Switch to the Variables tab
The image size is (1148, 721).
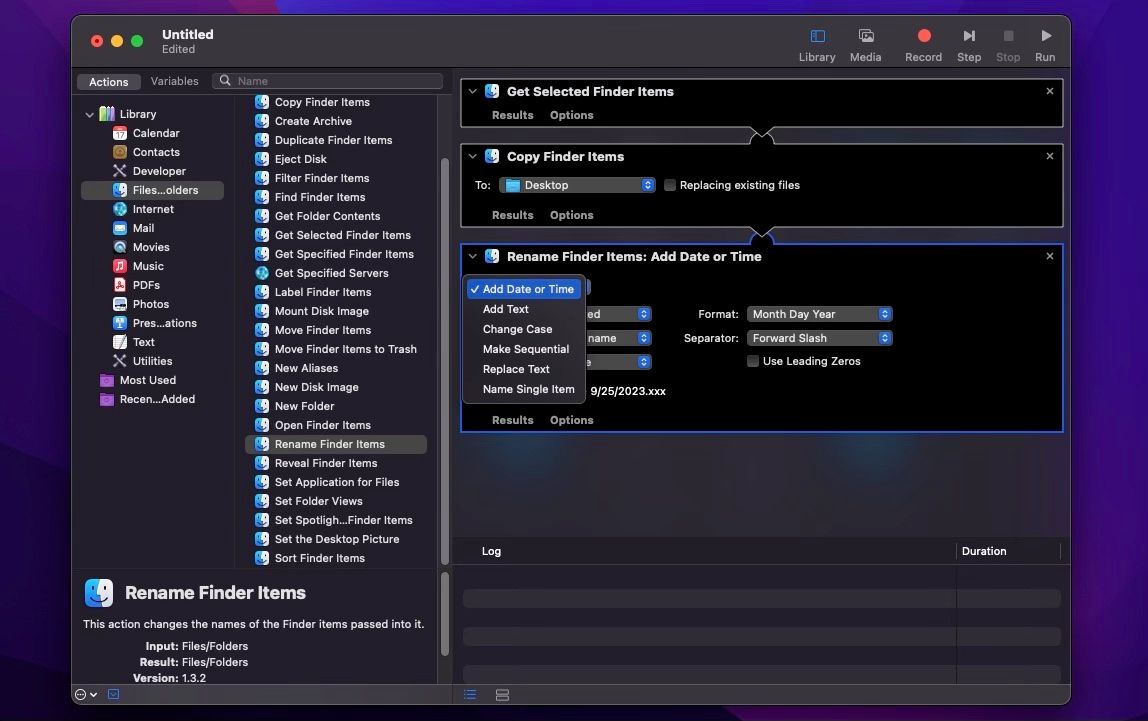point(175,81)
